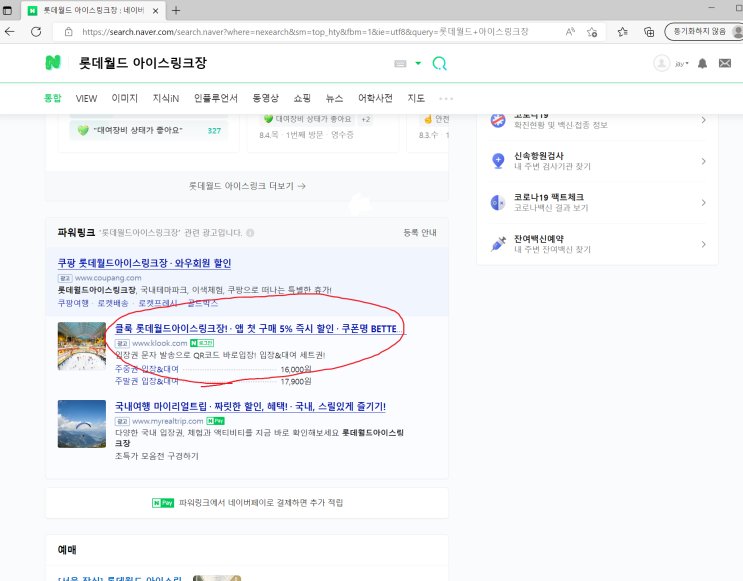Expand the search autocomplete dropdown arrow
The height and width of the screenshot is (581, 743).
click(418, 63)
